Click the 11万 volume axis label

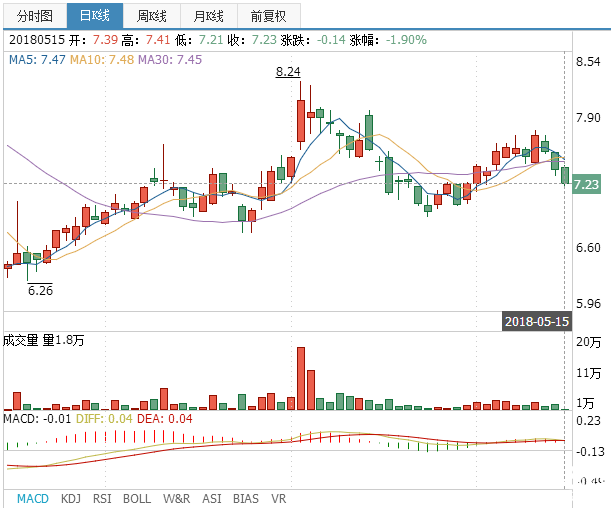pyautogui.click(x=589, y=373)
